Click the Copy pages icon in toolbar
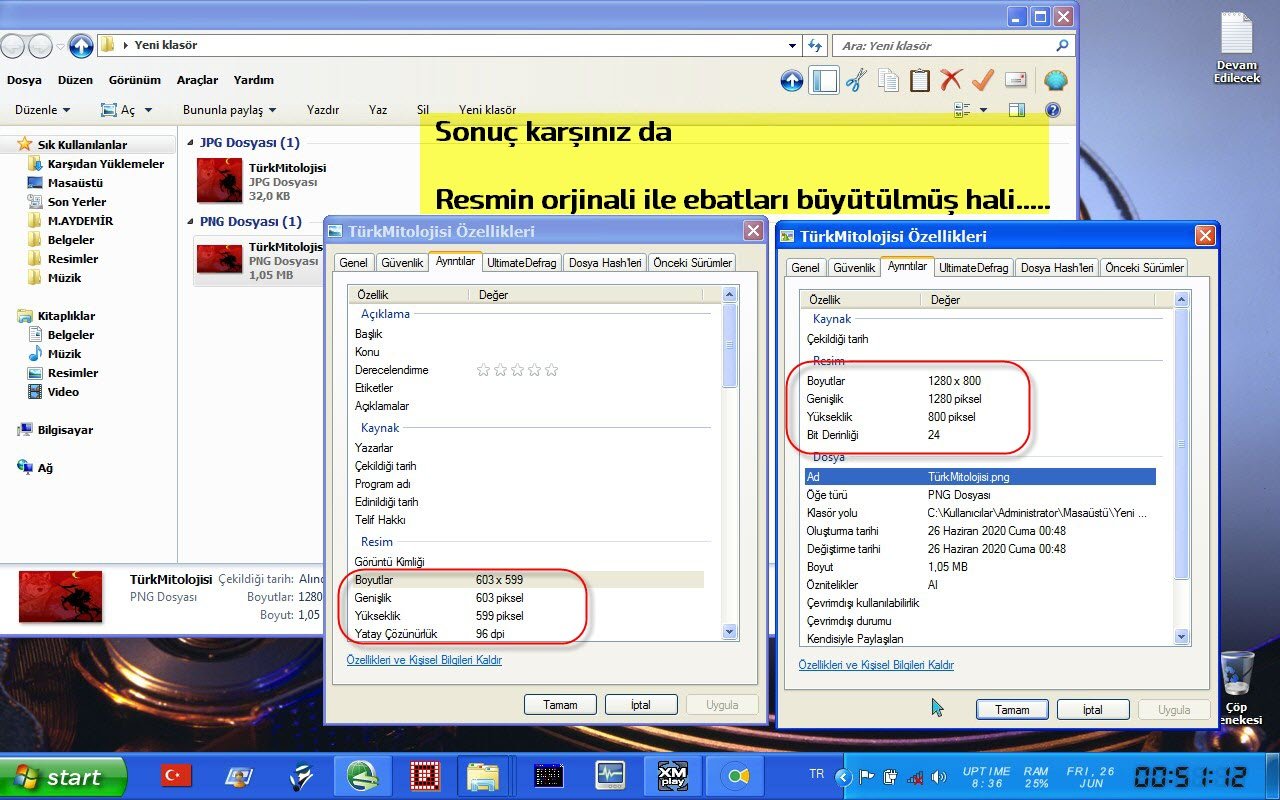The width and height of the screenshot is (1280, 800). point(888,81)
